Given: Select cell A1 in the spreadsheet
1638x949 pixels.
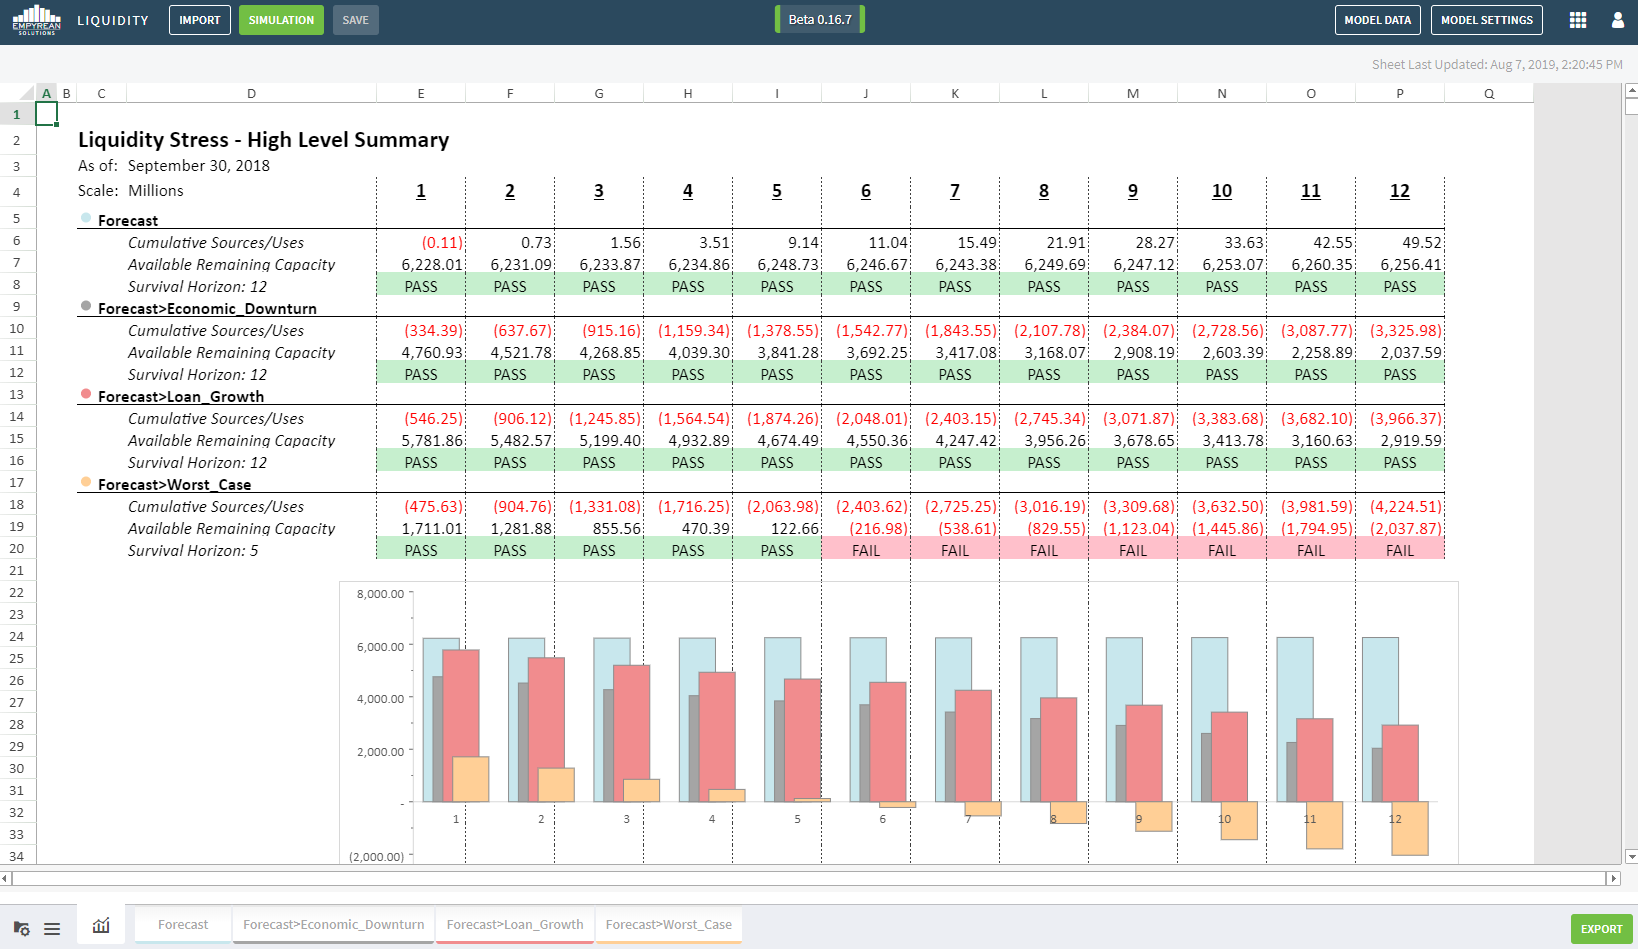Looking at the screenshot, I should pos(46,114).
